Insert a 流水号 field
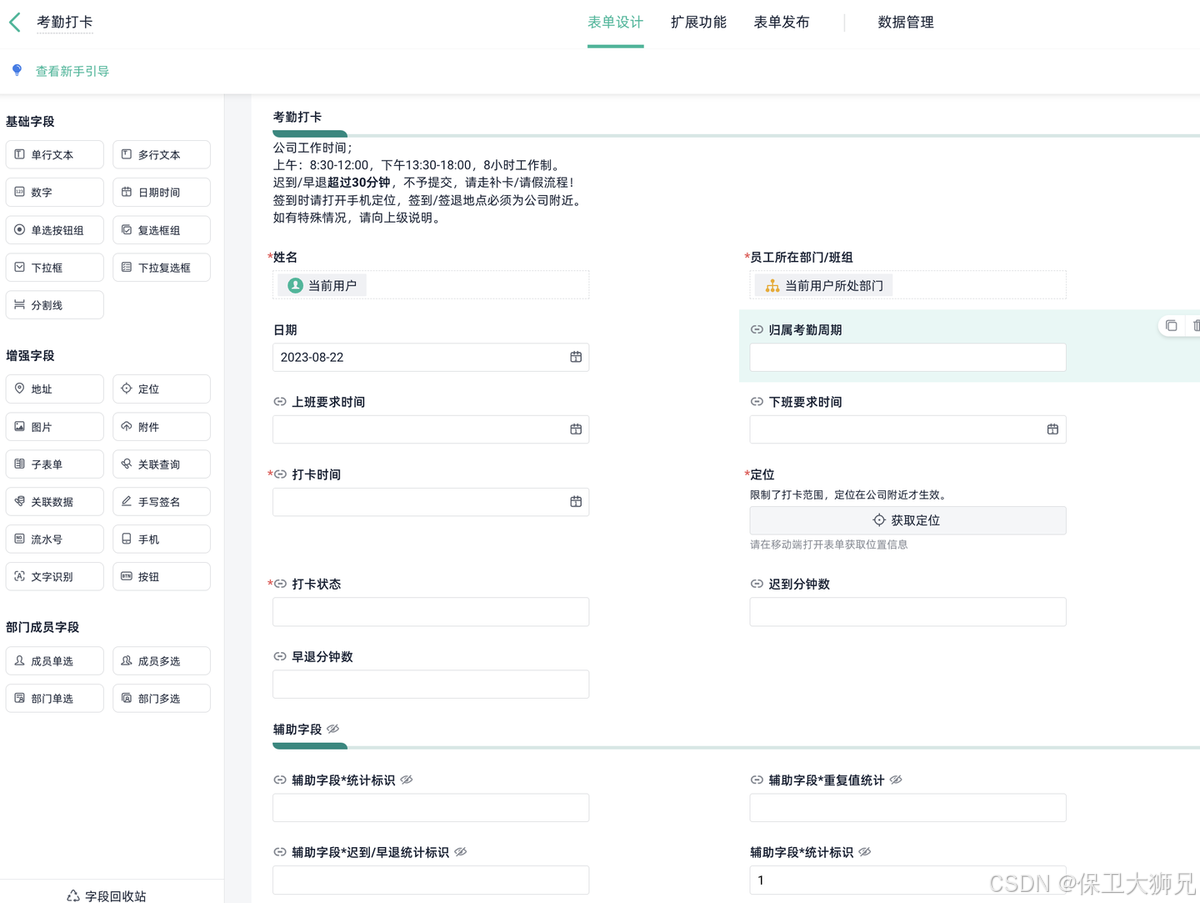This screenshot has width=1200, height=903. pos(55,539)
